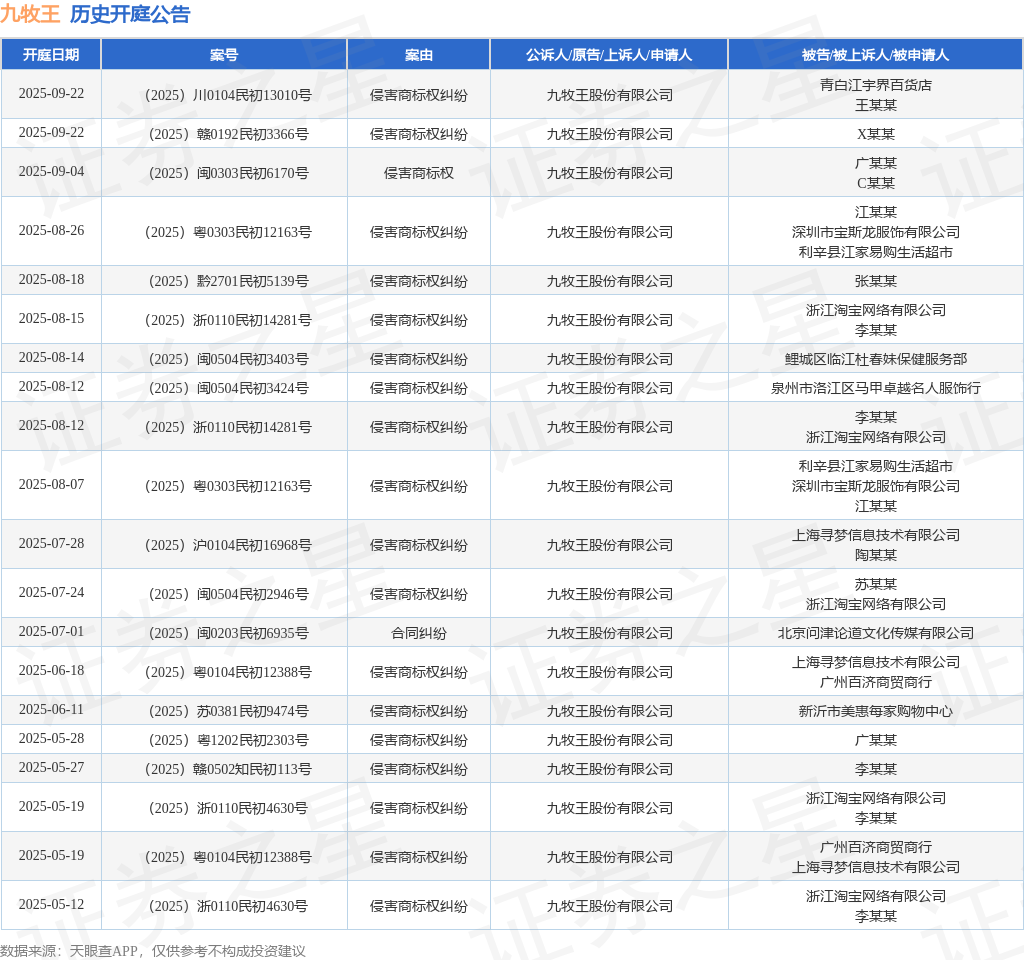Click case number (2025)闽0303民初6170号
Image resolution: width=1024 pixels, height=960 pixels.
click(228, 173)
